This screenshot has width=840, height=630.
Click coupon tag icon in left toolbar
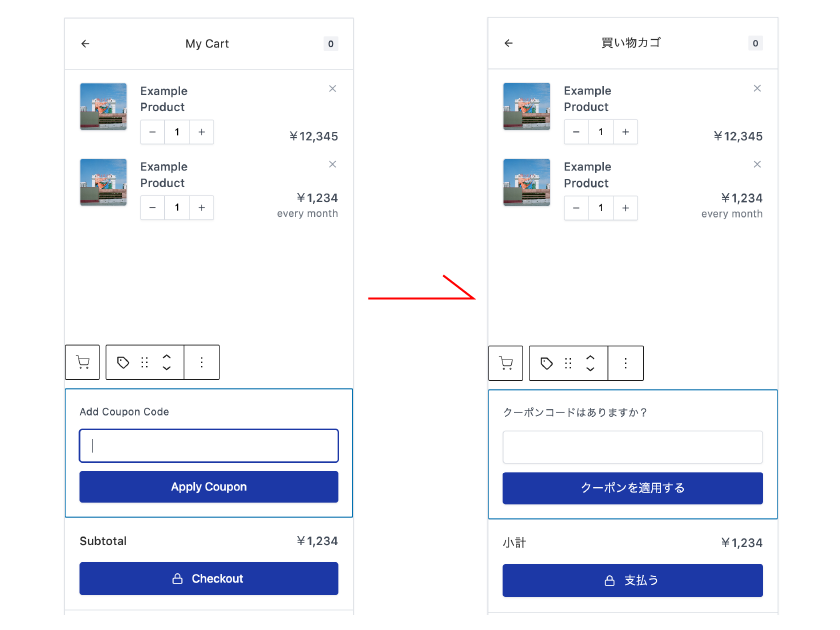point(123,363)
